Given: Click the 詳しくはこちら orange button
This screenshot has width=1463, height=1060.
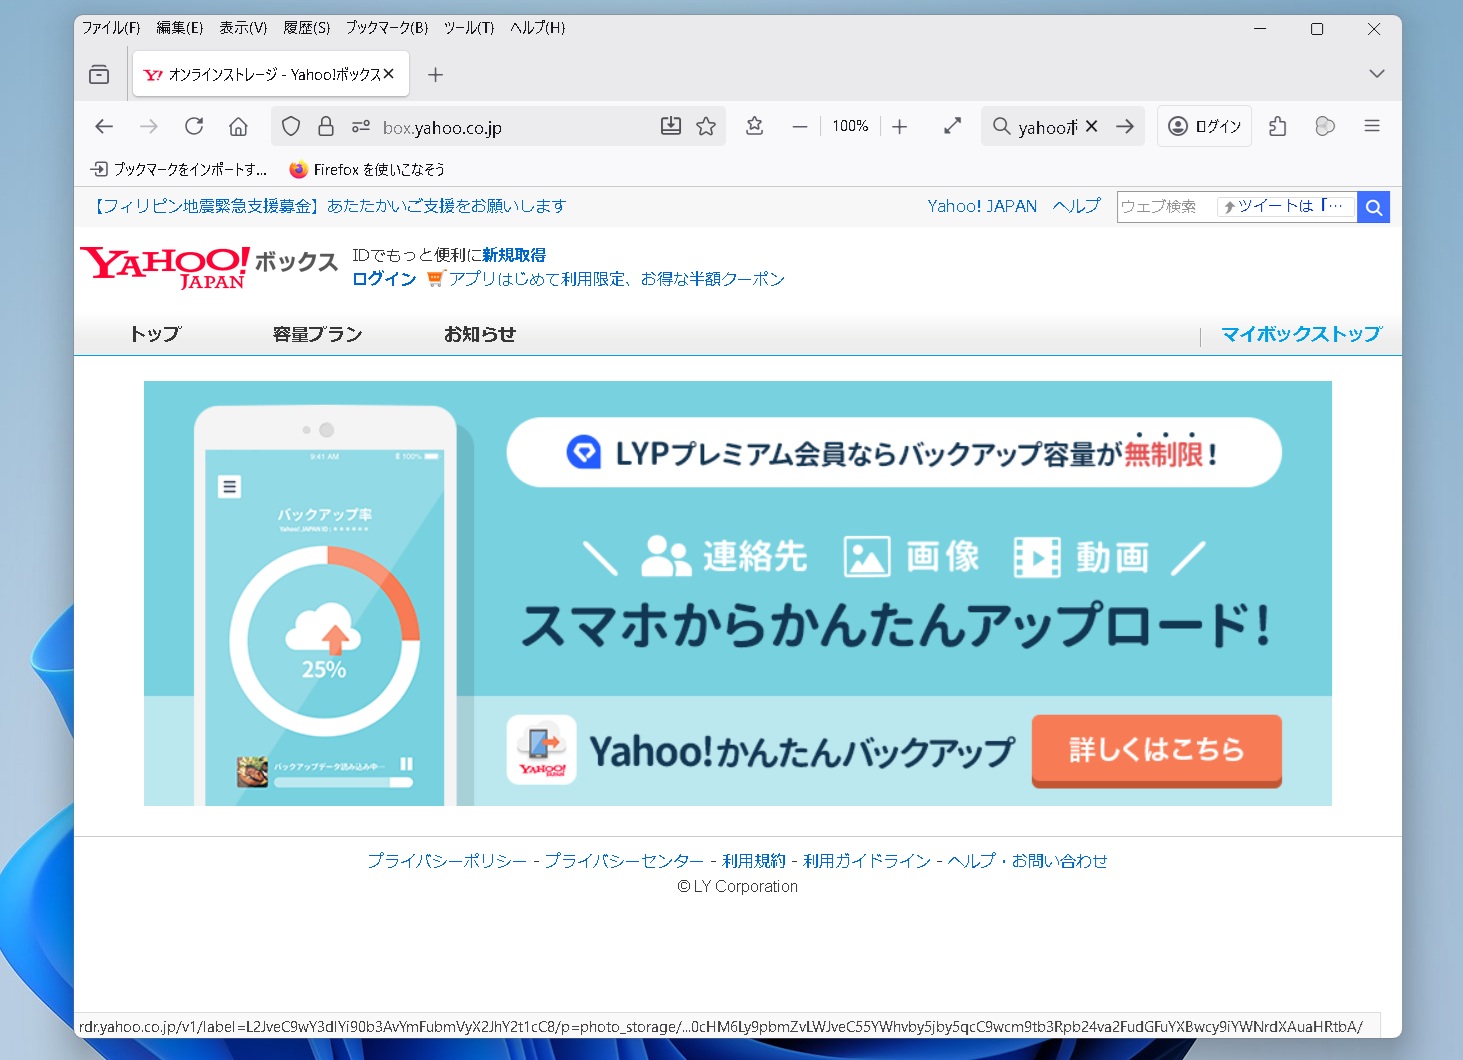Looking at the screenshot, I should pyautogui.click(x=1156, y=750).
